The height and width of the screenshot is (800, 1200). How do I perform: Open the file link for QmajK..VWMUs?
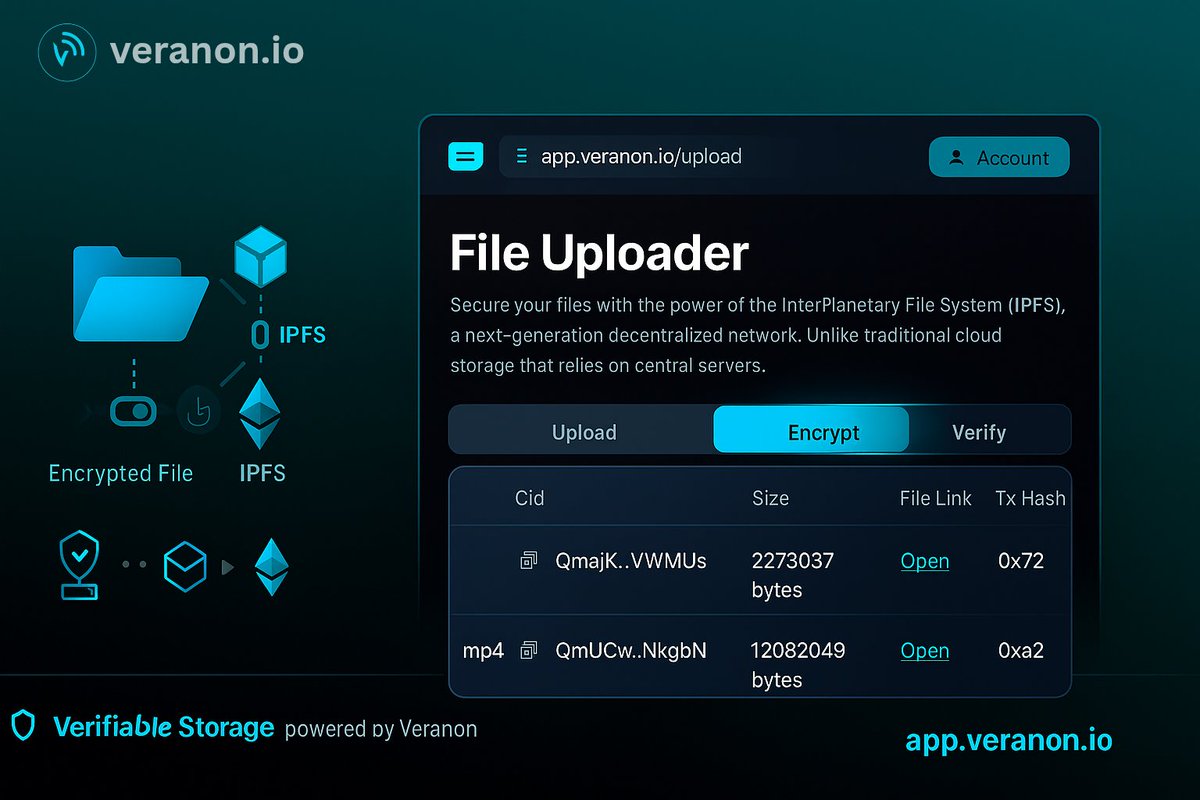coord(925,561)
